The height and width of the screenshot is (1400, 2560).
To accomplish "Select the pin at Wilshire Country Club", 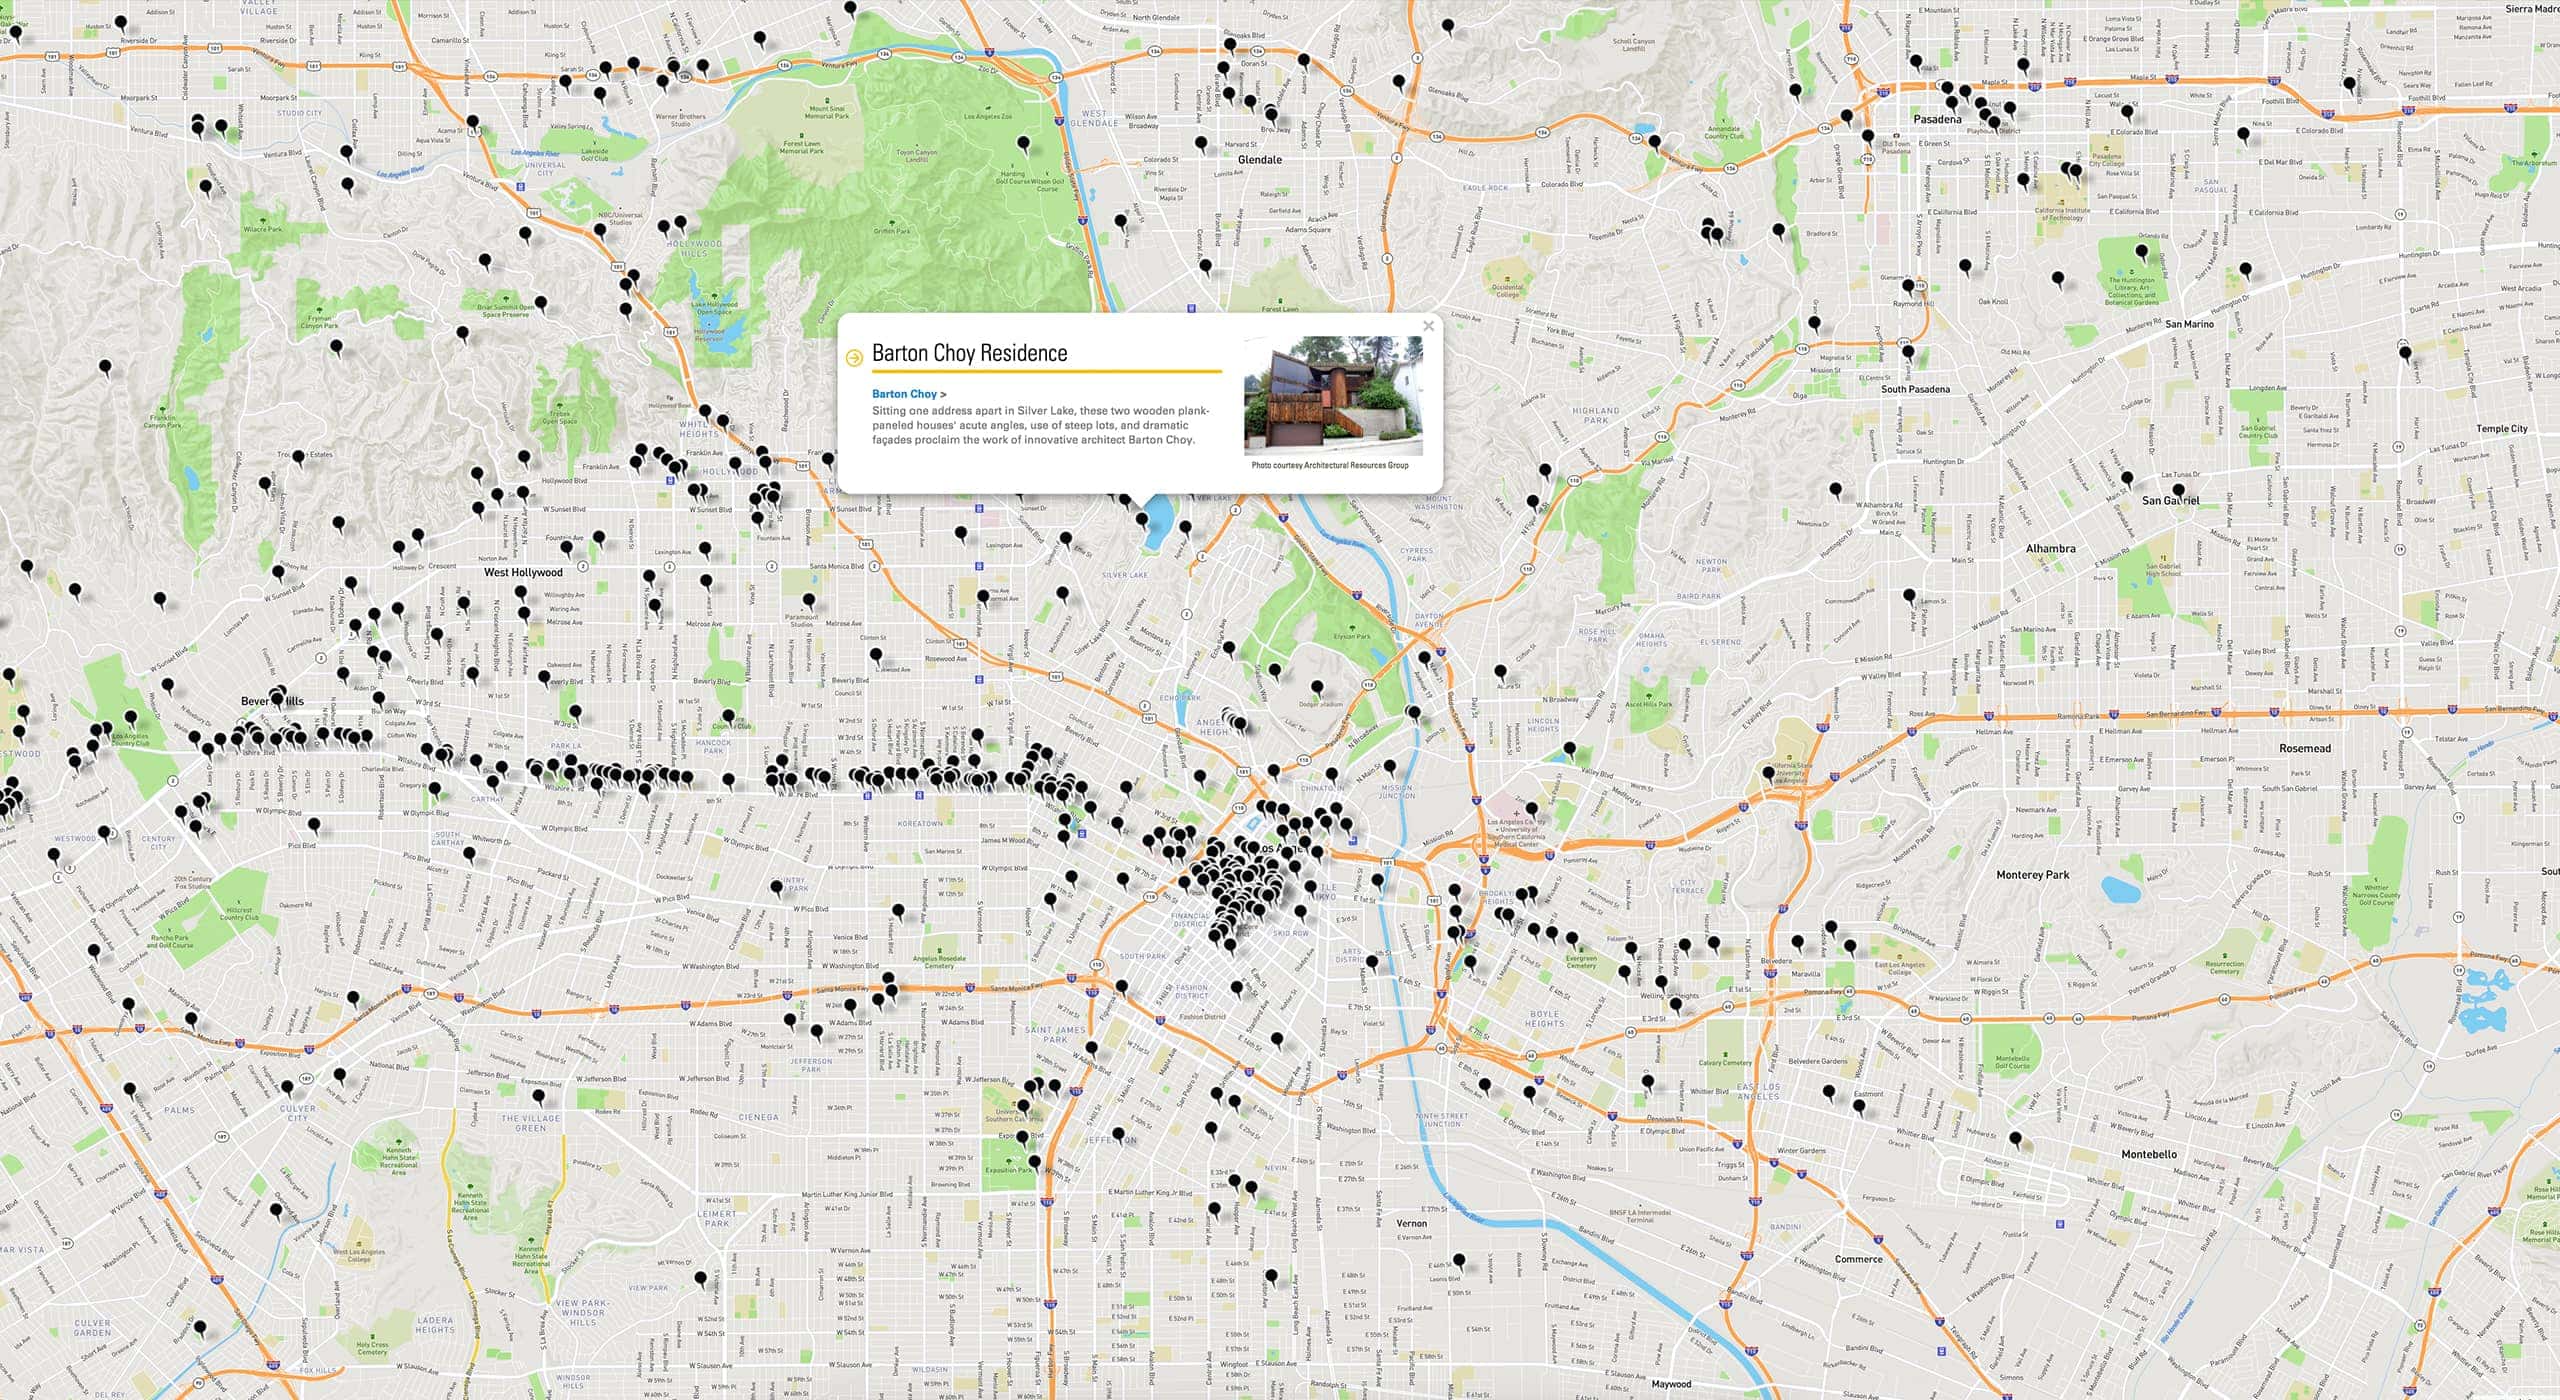I will click(728, 717).
